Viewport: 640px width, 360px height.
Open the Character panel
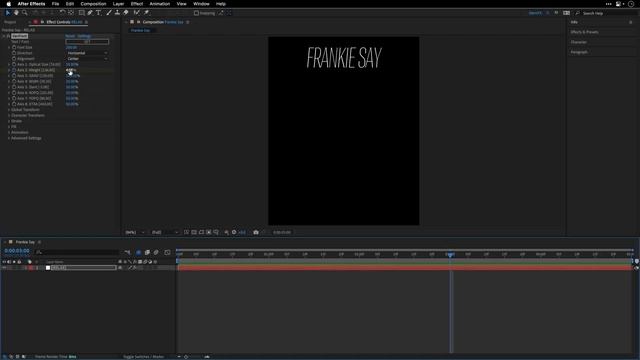click(579, 42)
